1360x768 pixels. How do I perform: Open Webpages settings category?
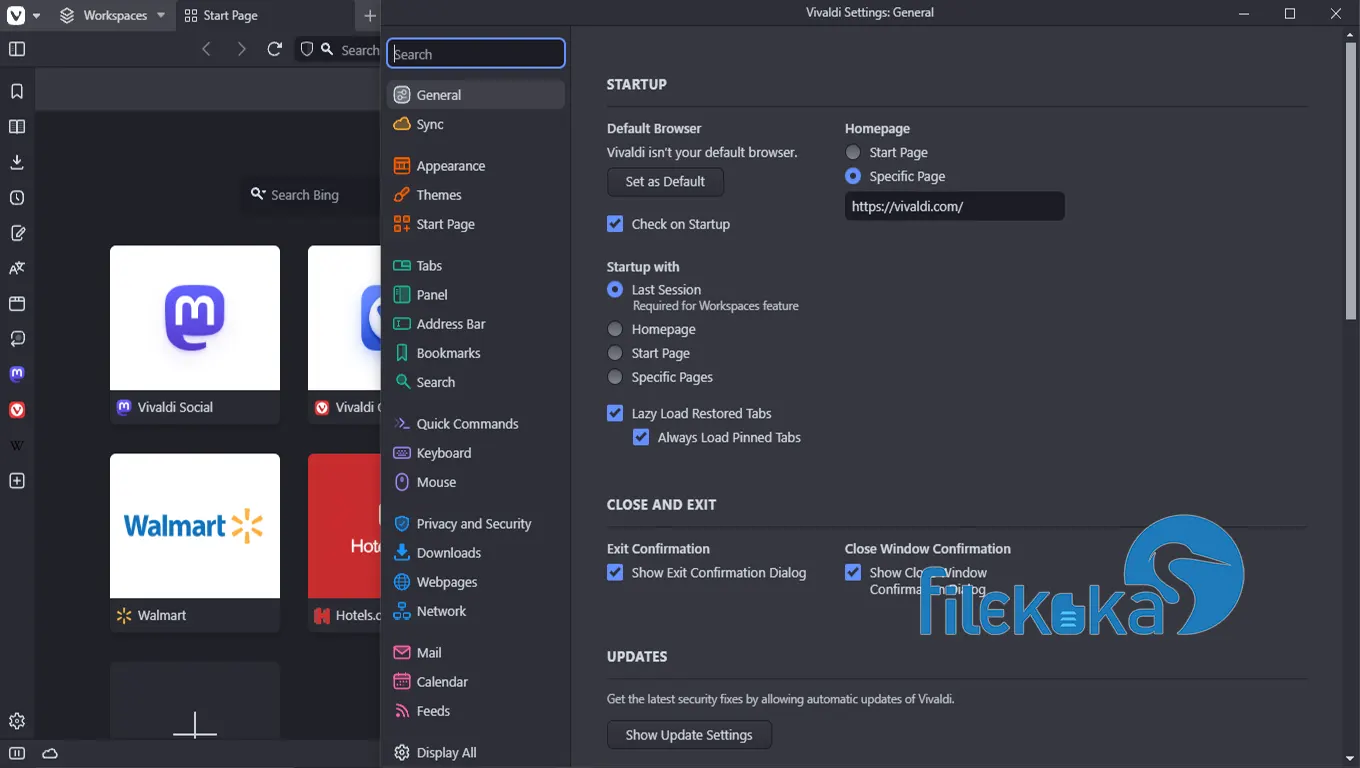[476, 582]
